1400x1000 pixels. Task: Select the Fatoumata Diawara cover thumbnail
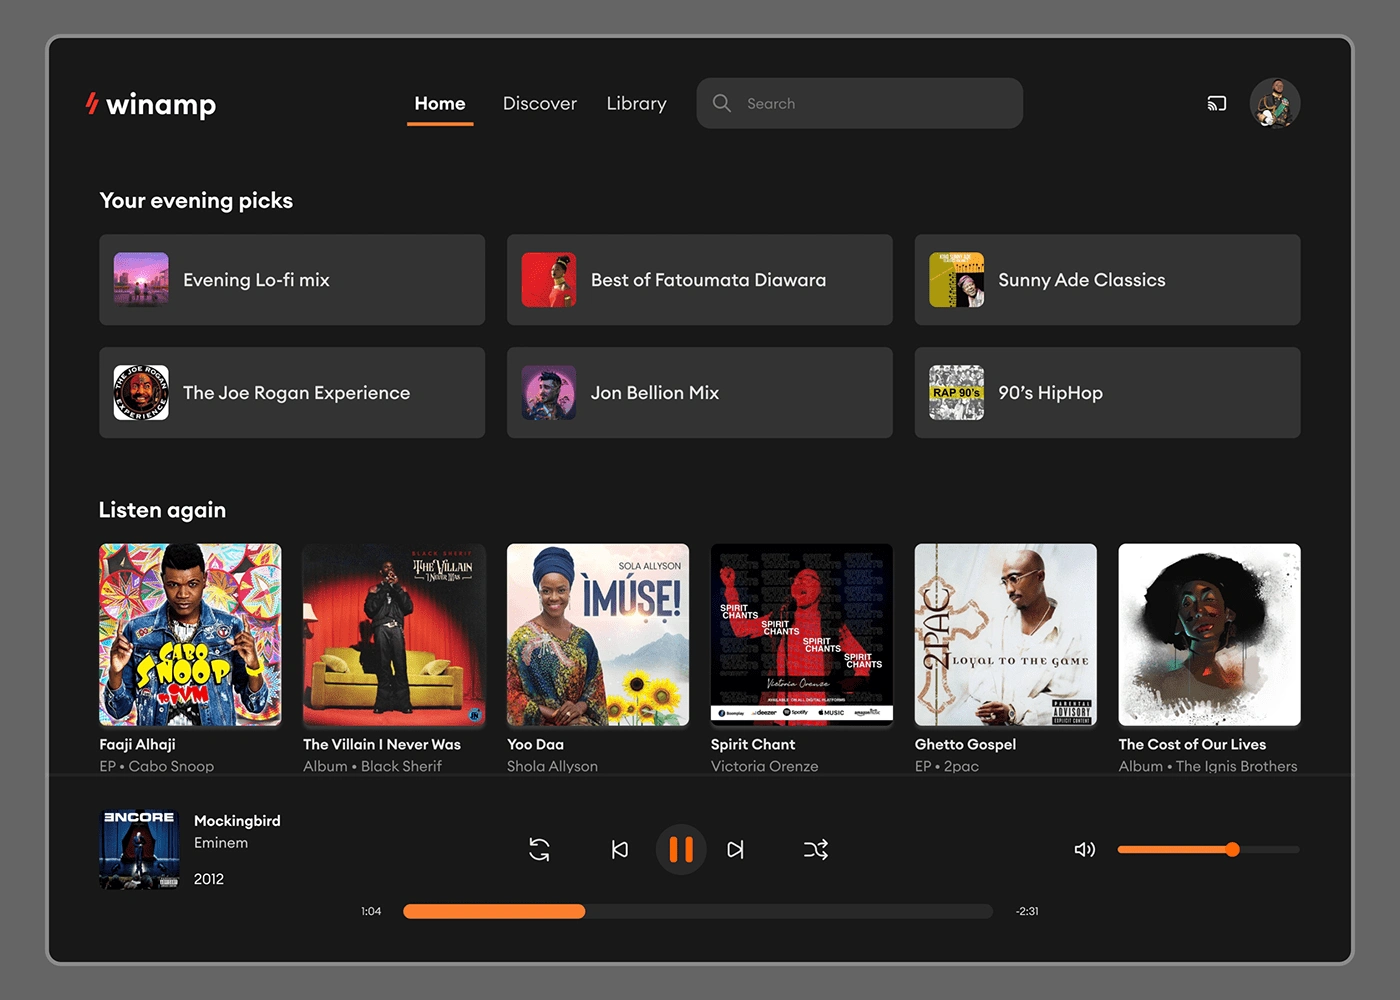[x=549, y=280]
